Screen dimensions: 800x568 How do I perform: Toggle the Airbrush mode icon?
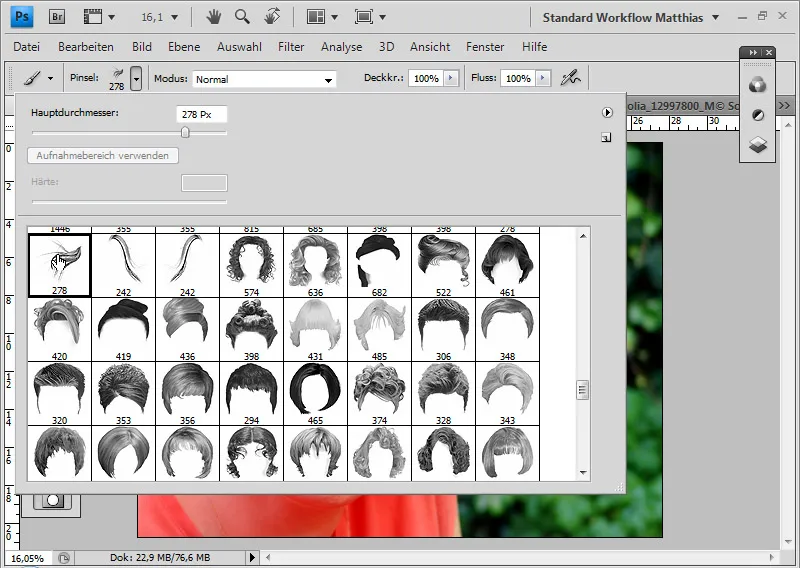pos(570,78)
